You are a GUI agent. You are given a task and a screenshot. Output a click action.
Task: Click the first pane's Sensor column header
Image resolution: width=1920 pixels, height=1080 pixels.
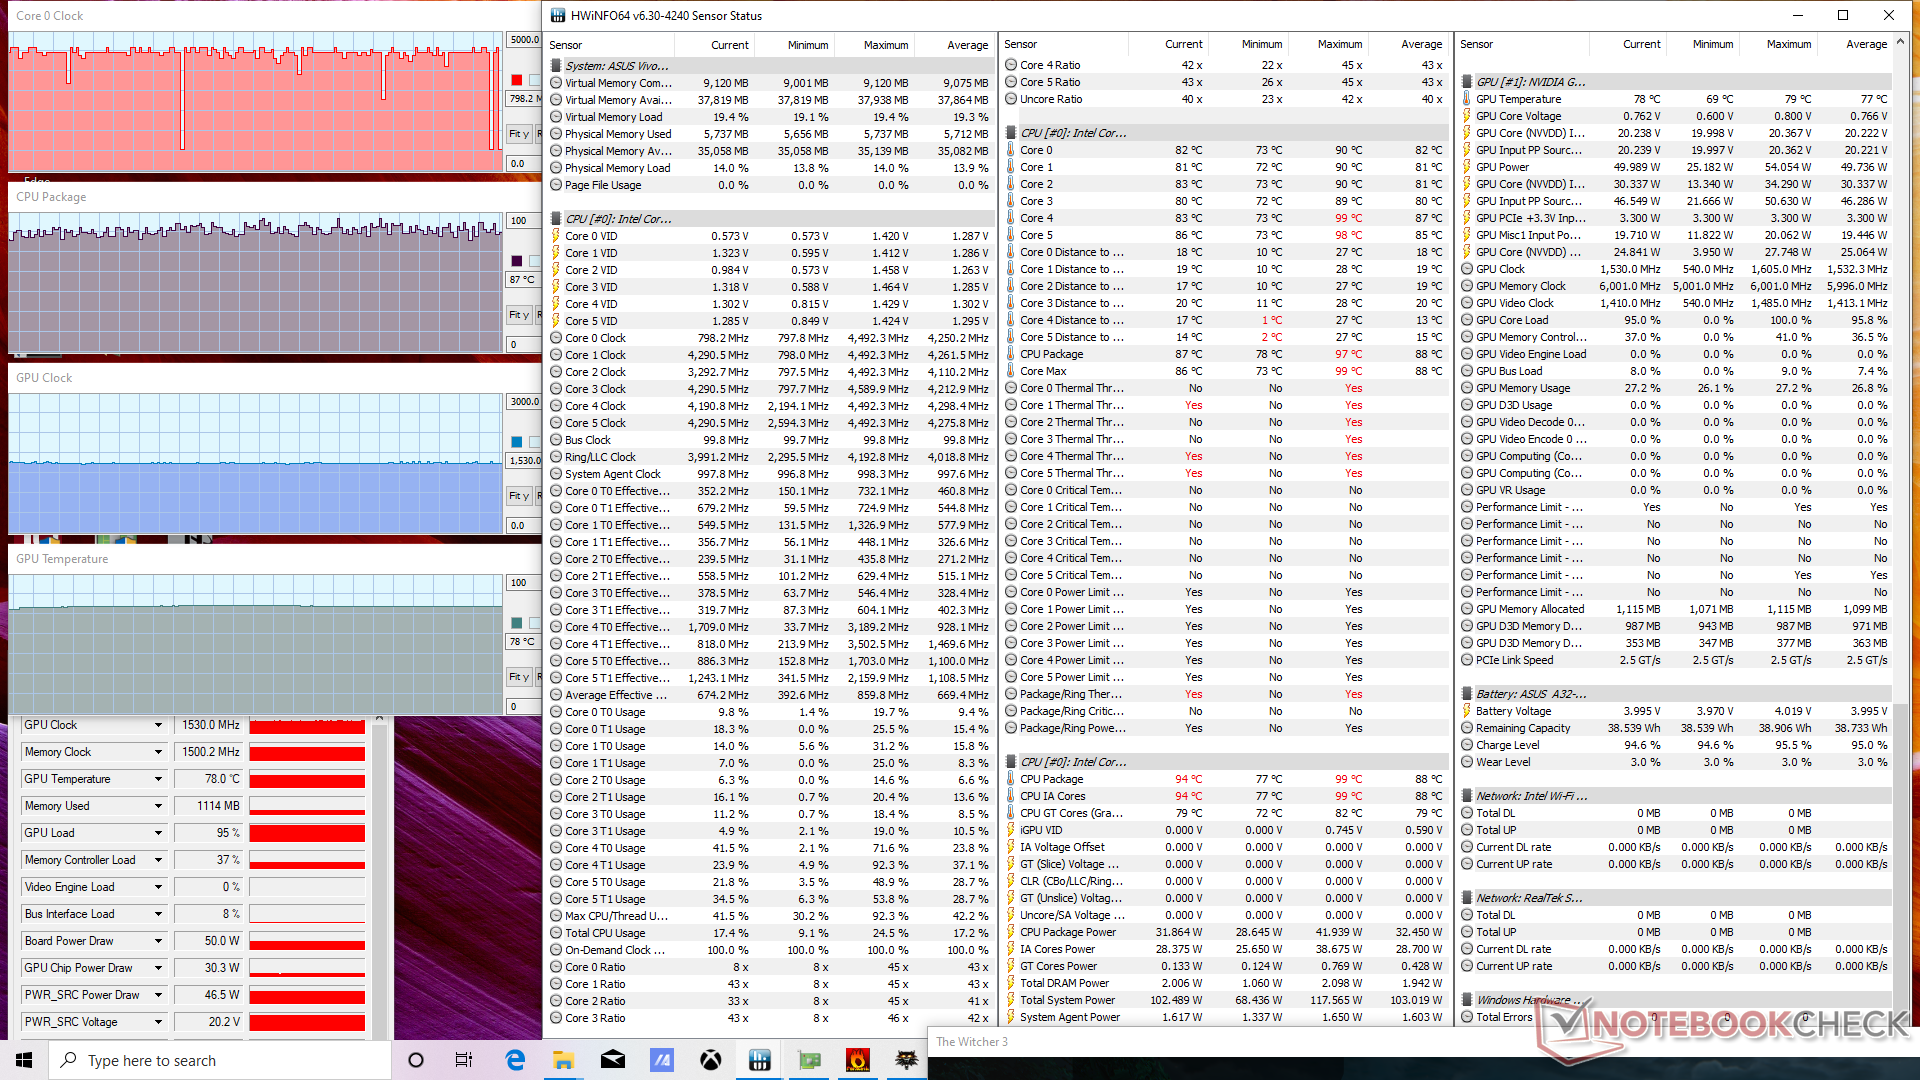[610, 45]
